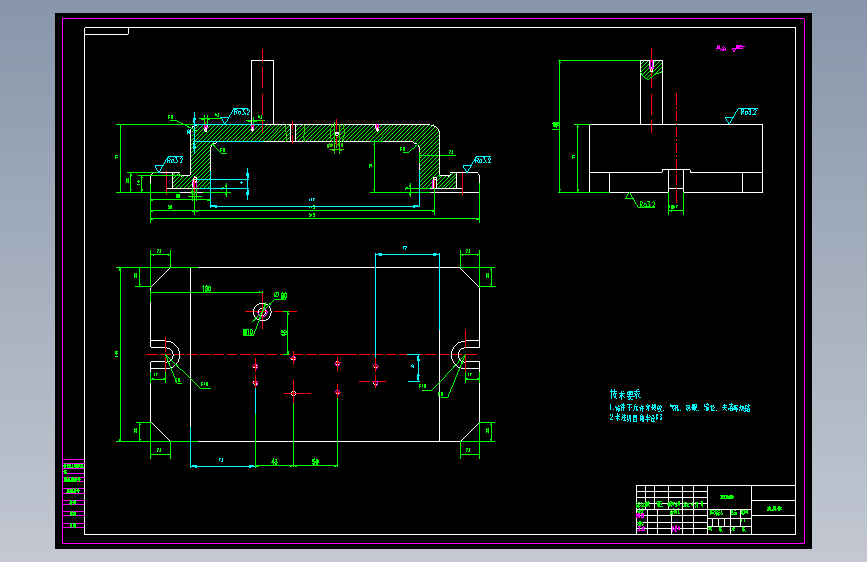Select the Ra3.2 symbol on the left flange
This screenshot has height=562, width=867.
(169, 164)
